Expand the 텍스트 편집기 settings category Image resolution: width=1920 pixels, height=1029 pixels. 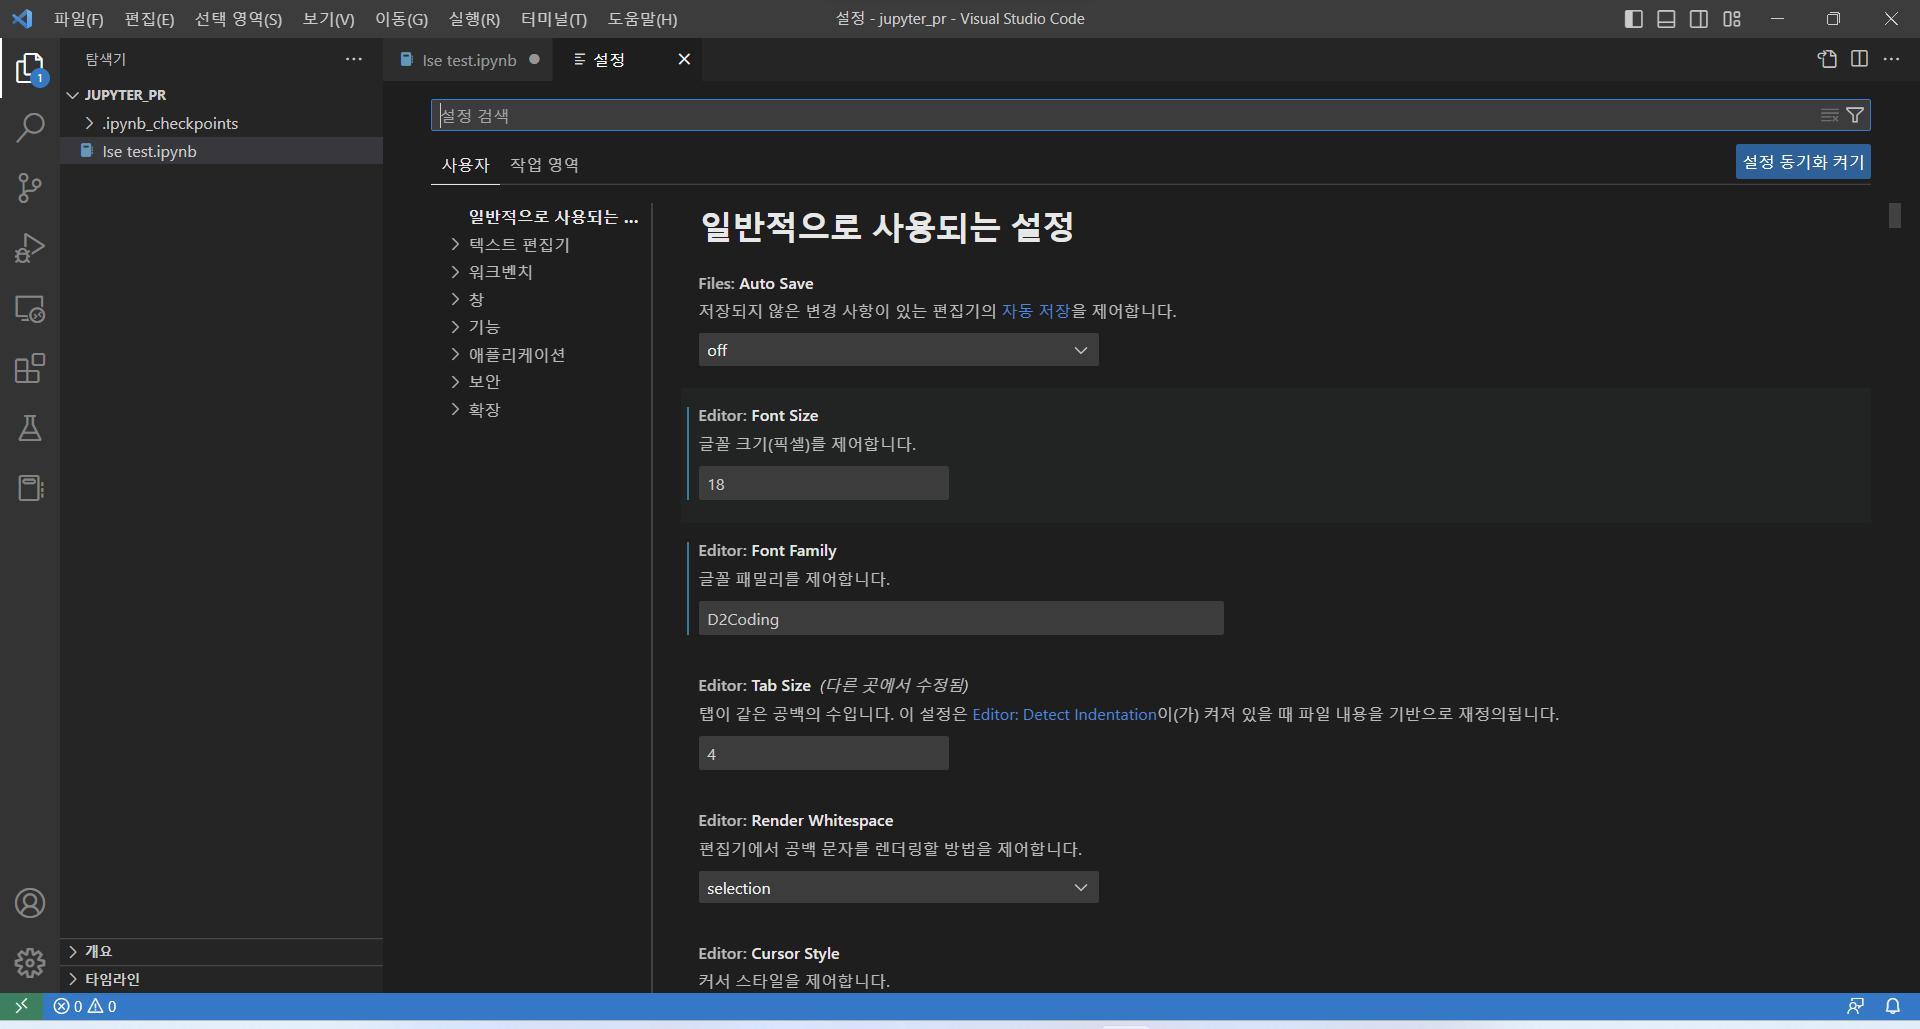click(x=518, y=244)
